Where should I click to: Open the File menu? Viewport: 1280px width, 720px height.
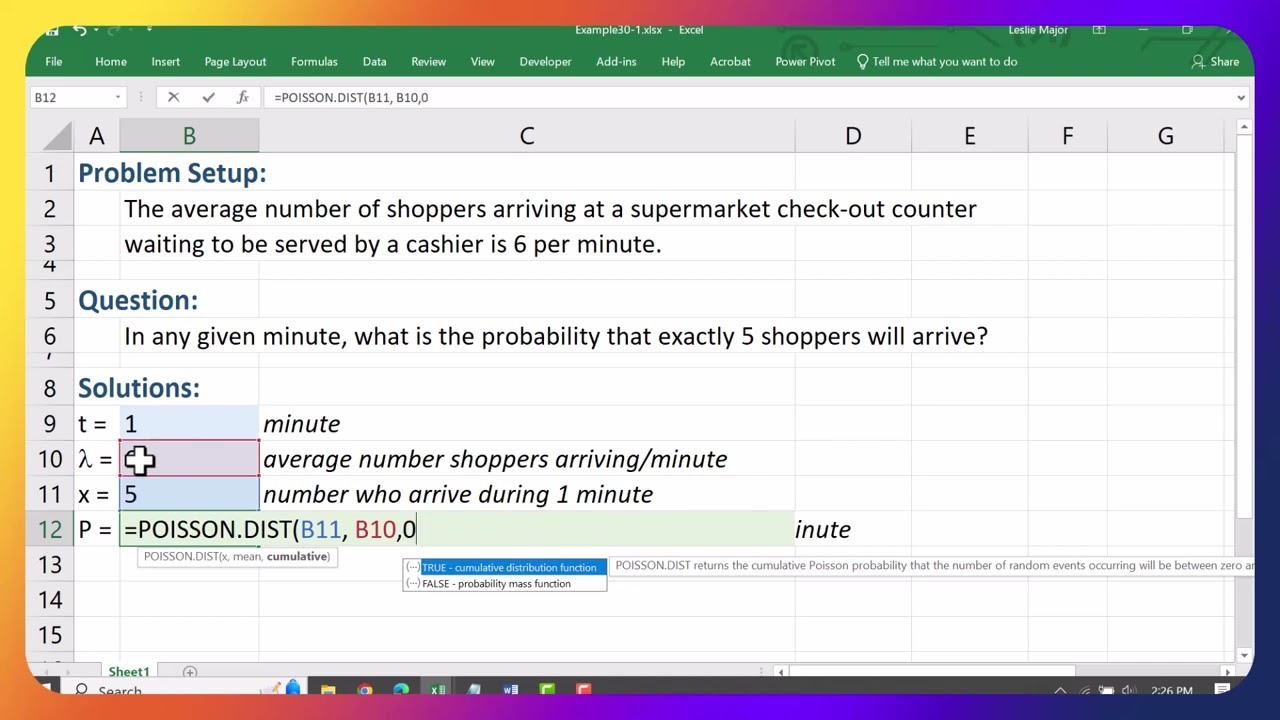pyautogui.click(x=54, y=62)
